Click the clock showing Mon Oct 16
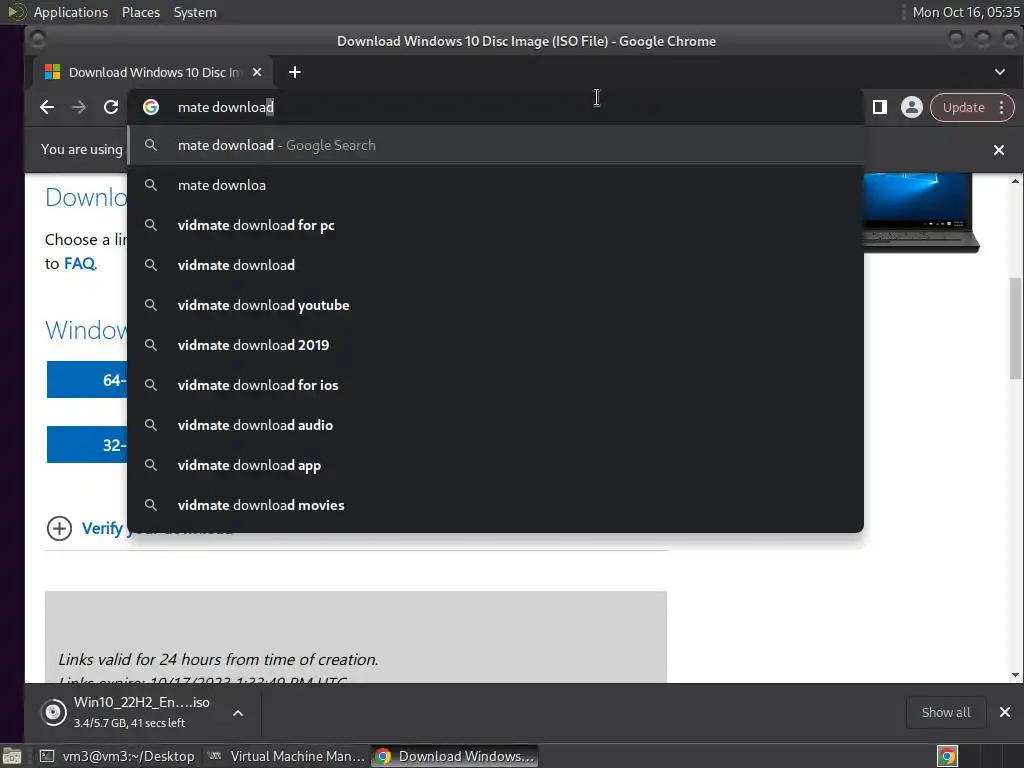The width and height of the screenshot is (1024, 768). [966, 12]
